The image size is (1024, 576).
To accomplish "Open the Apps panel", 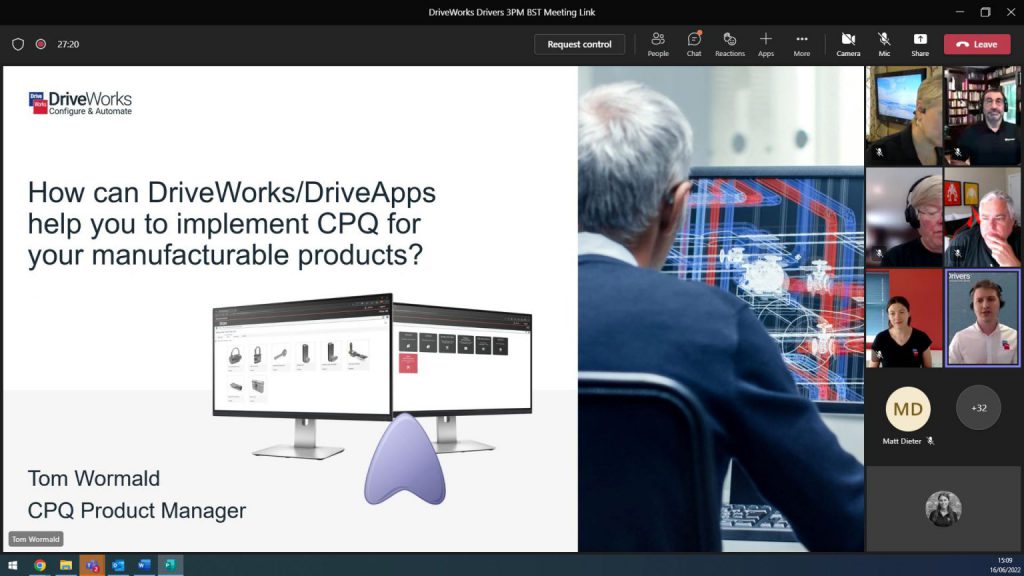I will point(765,44).
